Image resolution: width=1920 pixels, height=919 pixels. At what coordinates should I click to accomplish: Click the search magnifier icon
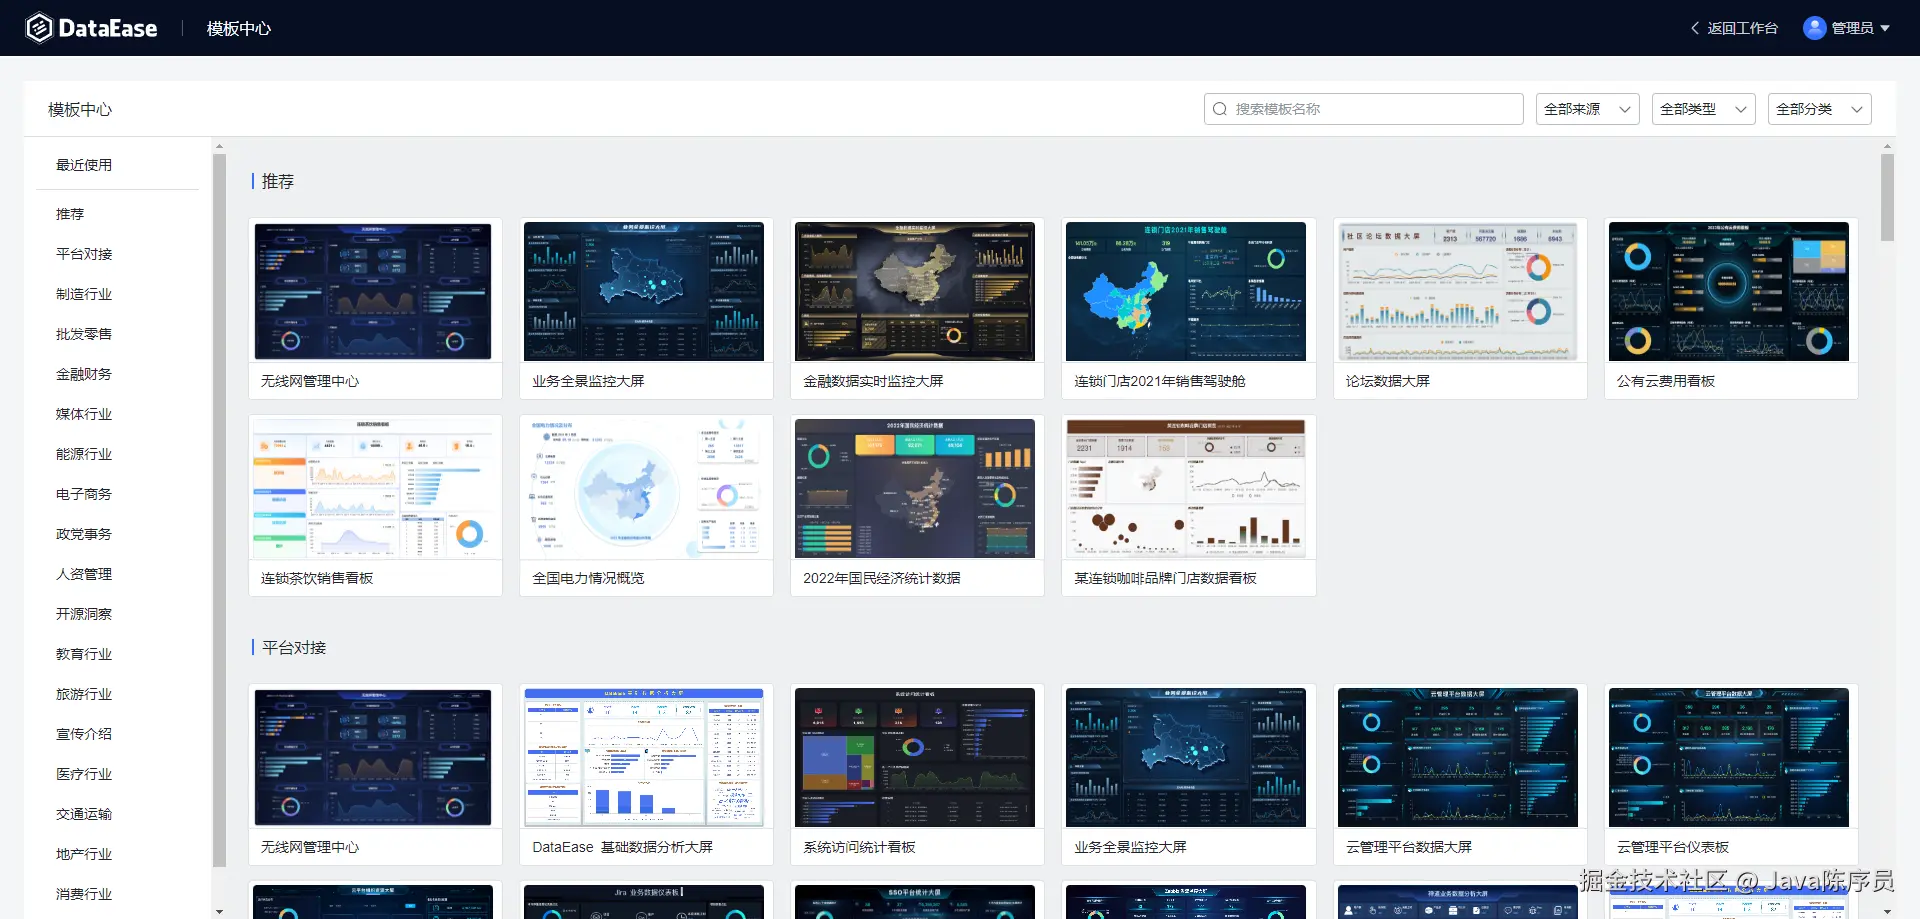[1220, 109]
